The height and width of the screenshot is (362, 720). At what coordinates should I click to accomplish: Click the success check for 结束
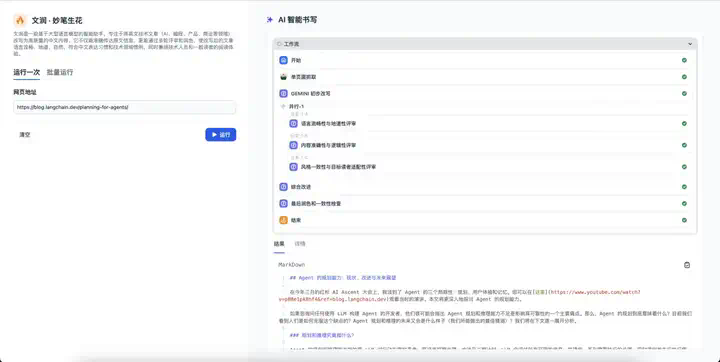coord(684,220)
